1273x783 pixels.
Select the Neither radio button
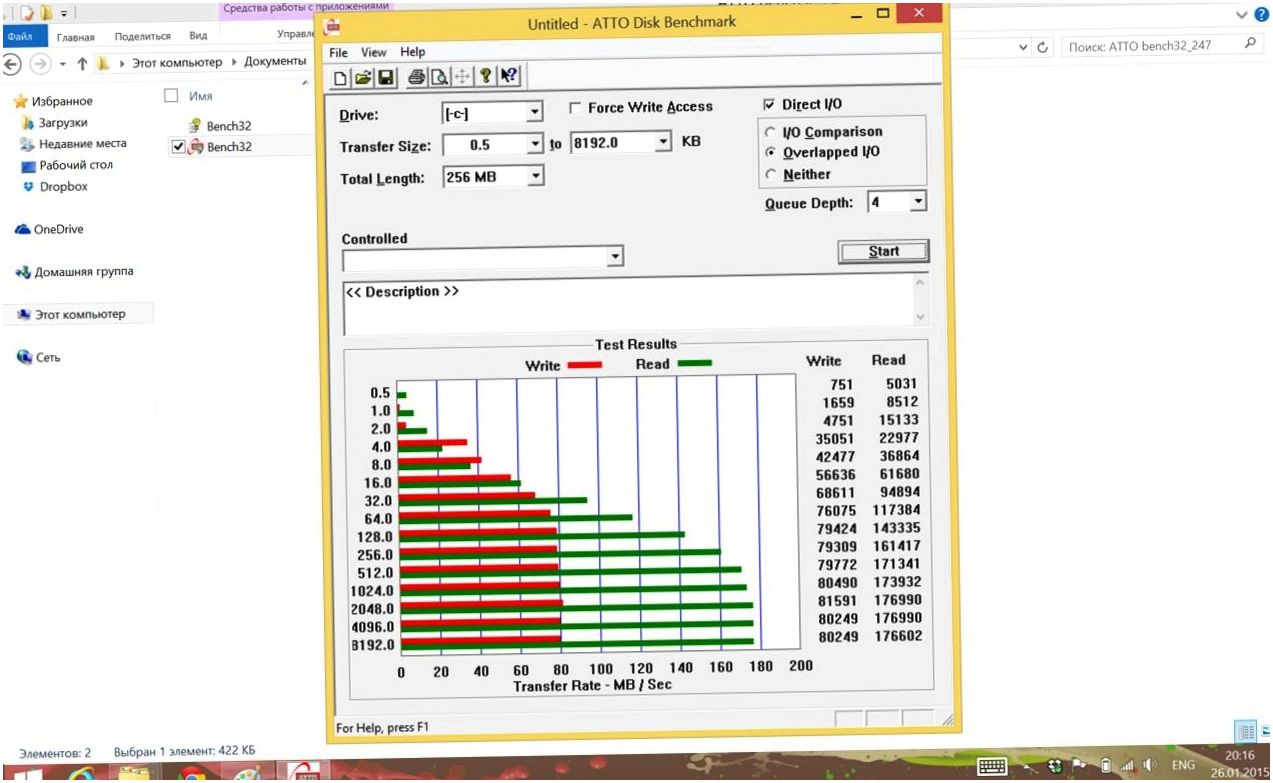point(769,174)
